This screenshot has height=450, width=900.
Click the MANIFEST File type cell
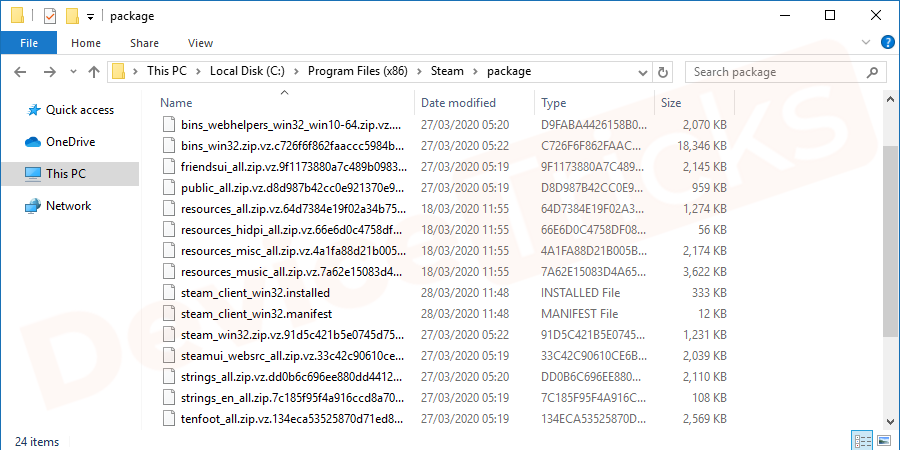coord(579,314)
